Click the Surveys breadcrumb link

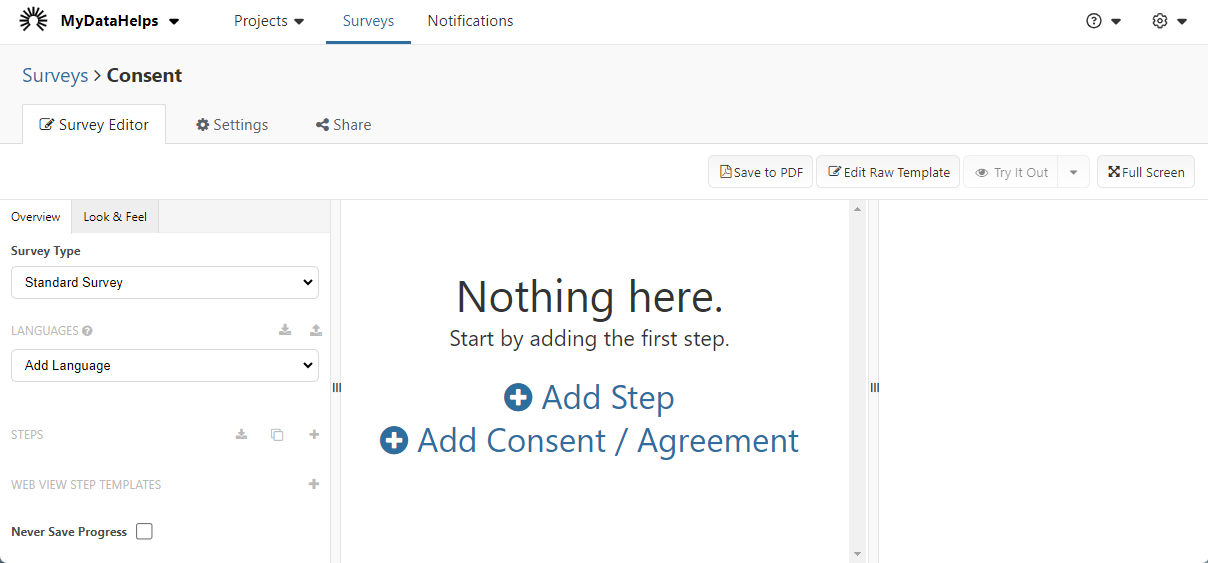coord(55,76)
